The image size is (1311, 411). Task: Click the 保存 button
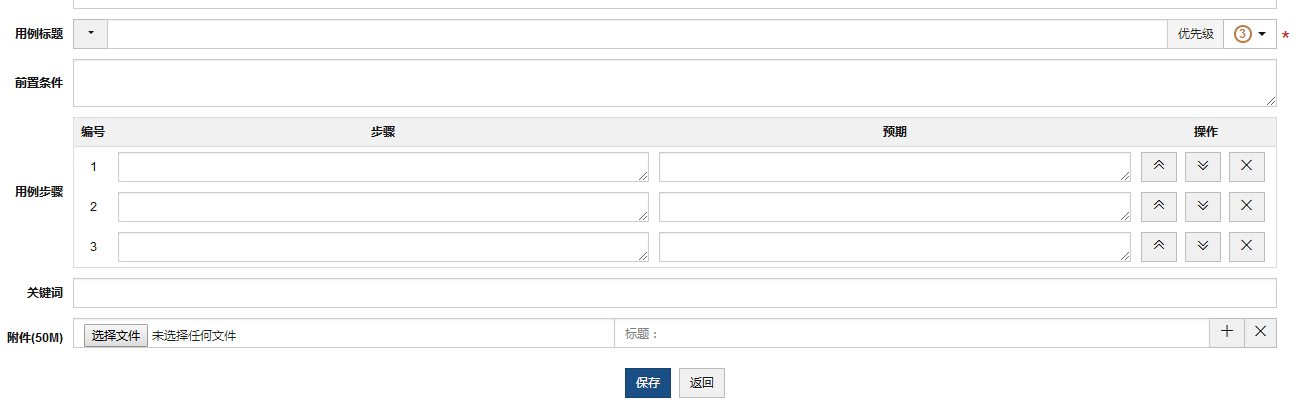click(x=647, y=383)
